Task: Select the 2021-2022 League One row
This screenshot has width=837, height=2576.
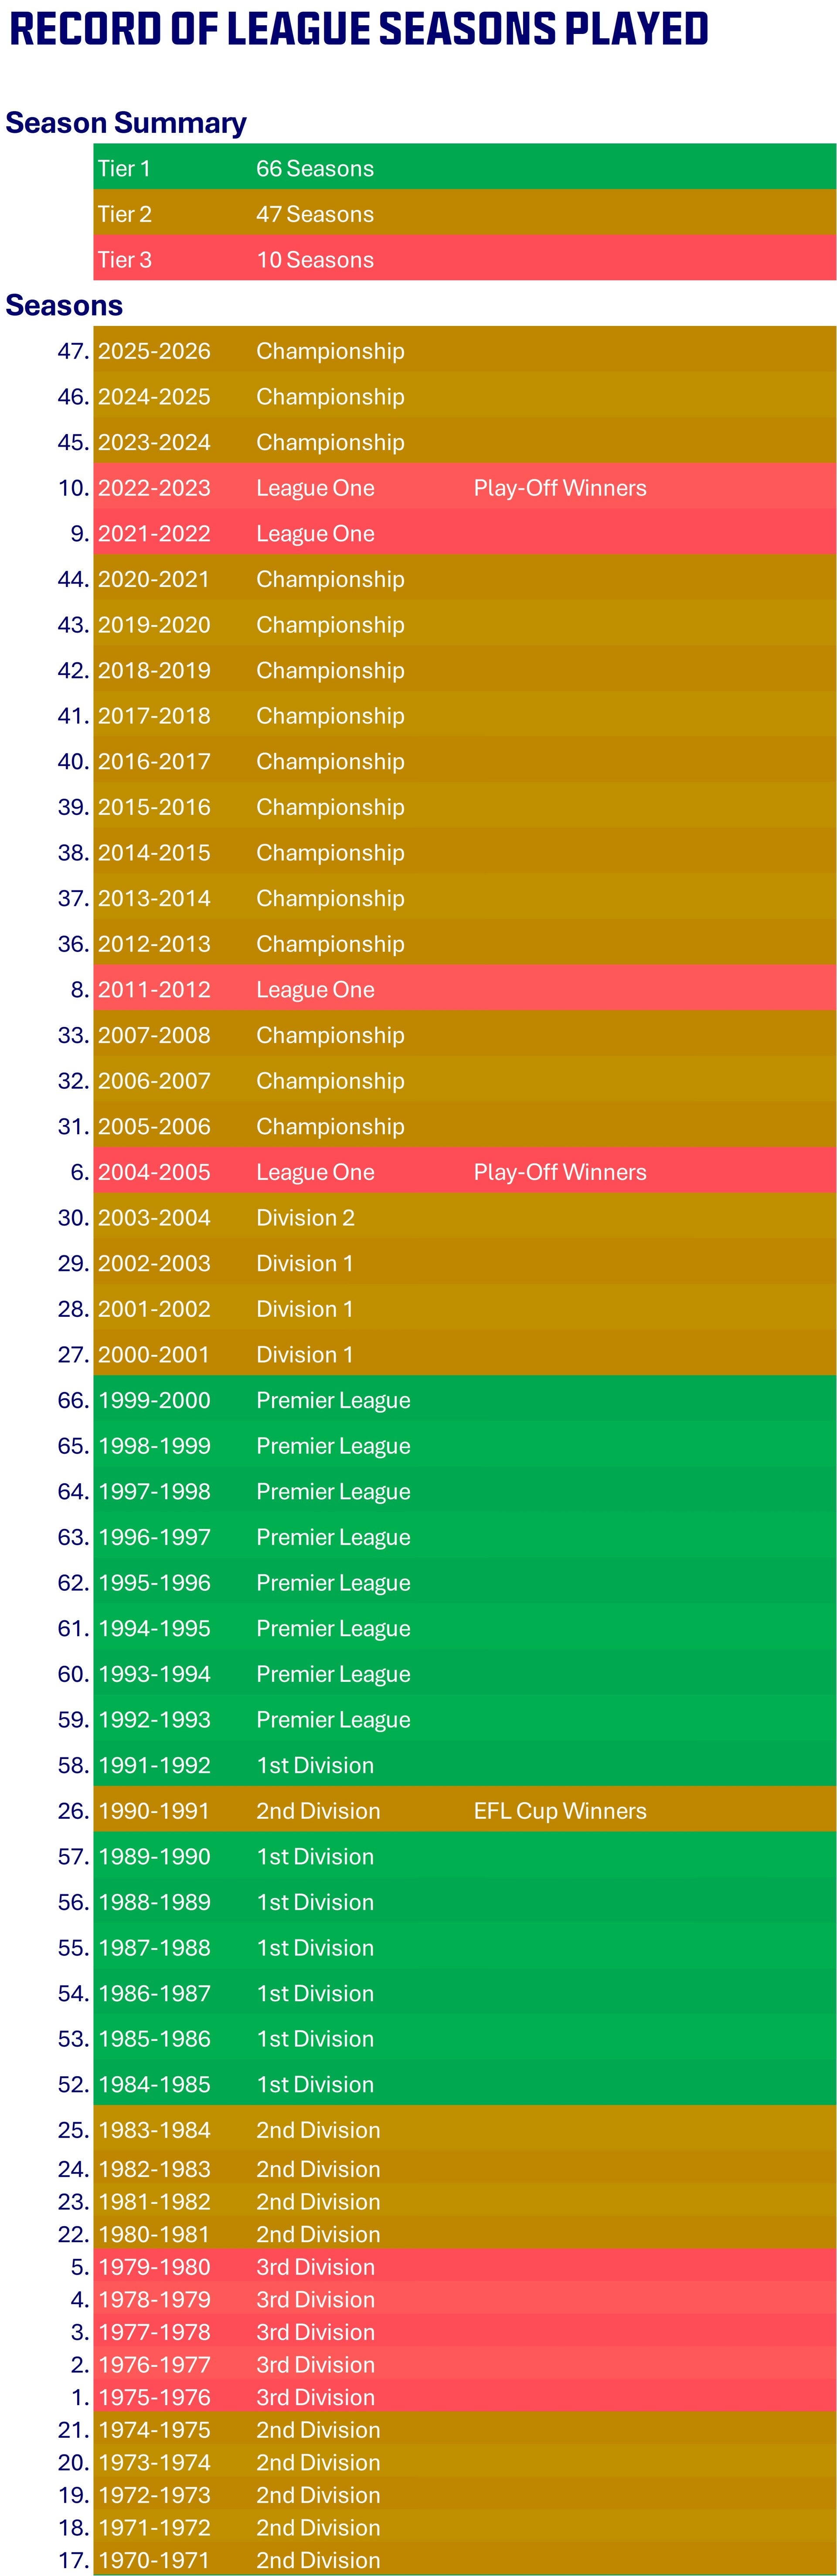Action: pyautogui.click(x=465, y=533)
